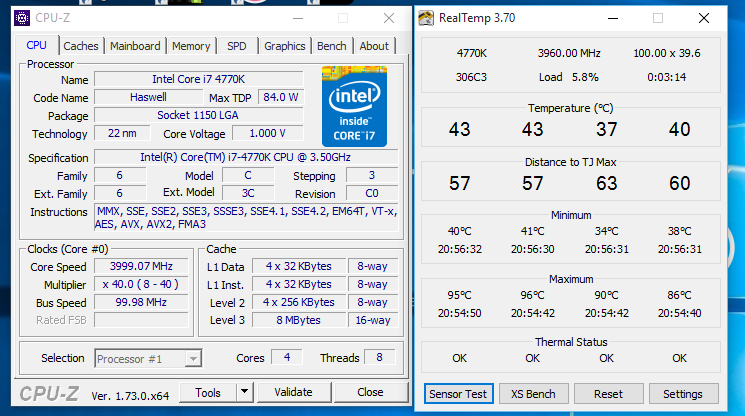Click the processor Name field 'Intel Core i7 4770K'

(199, 79)
